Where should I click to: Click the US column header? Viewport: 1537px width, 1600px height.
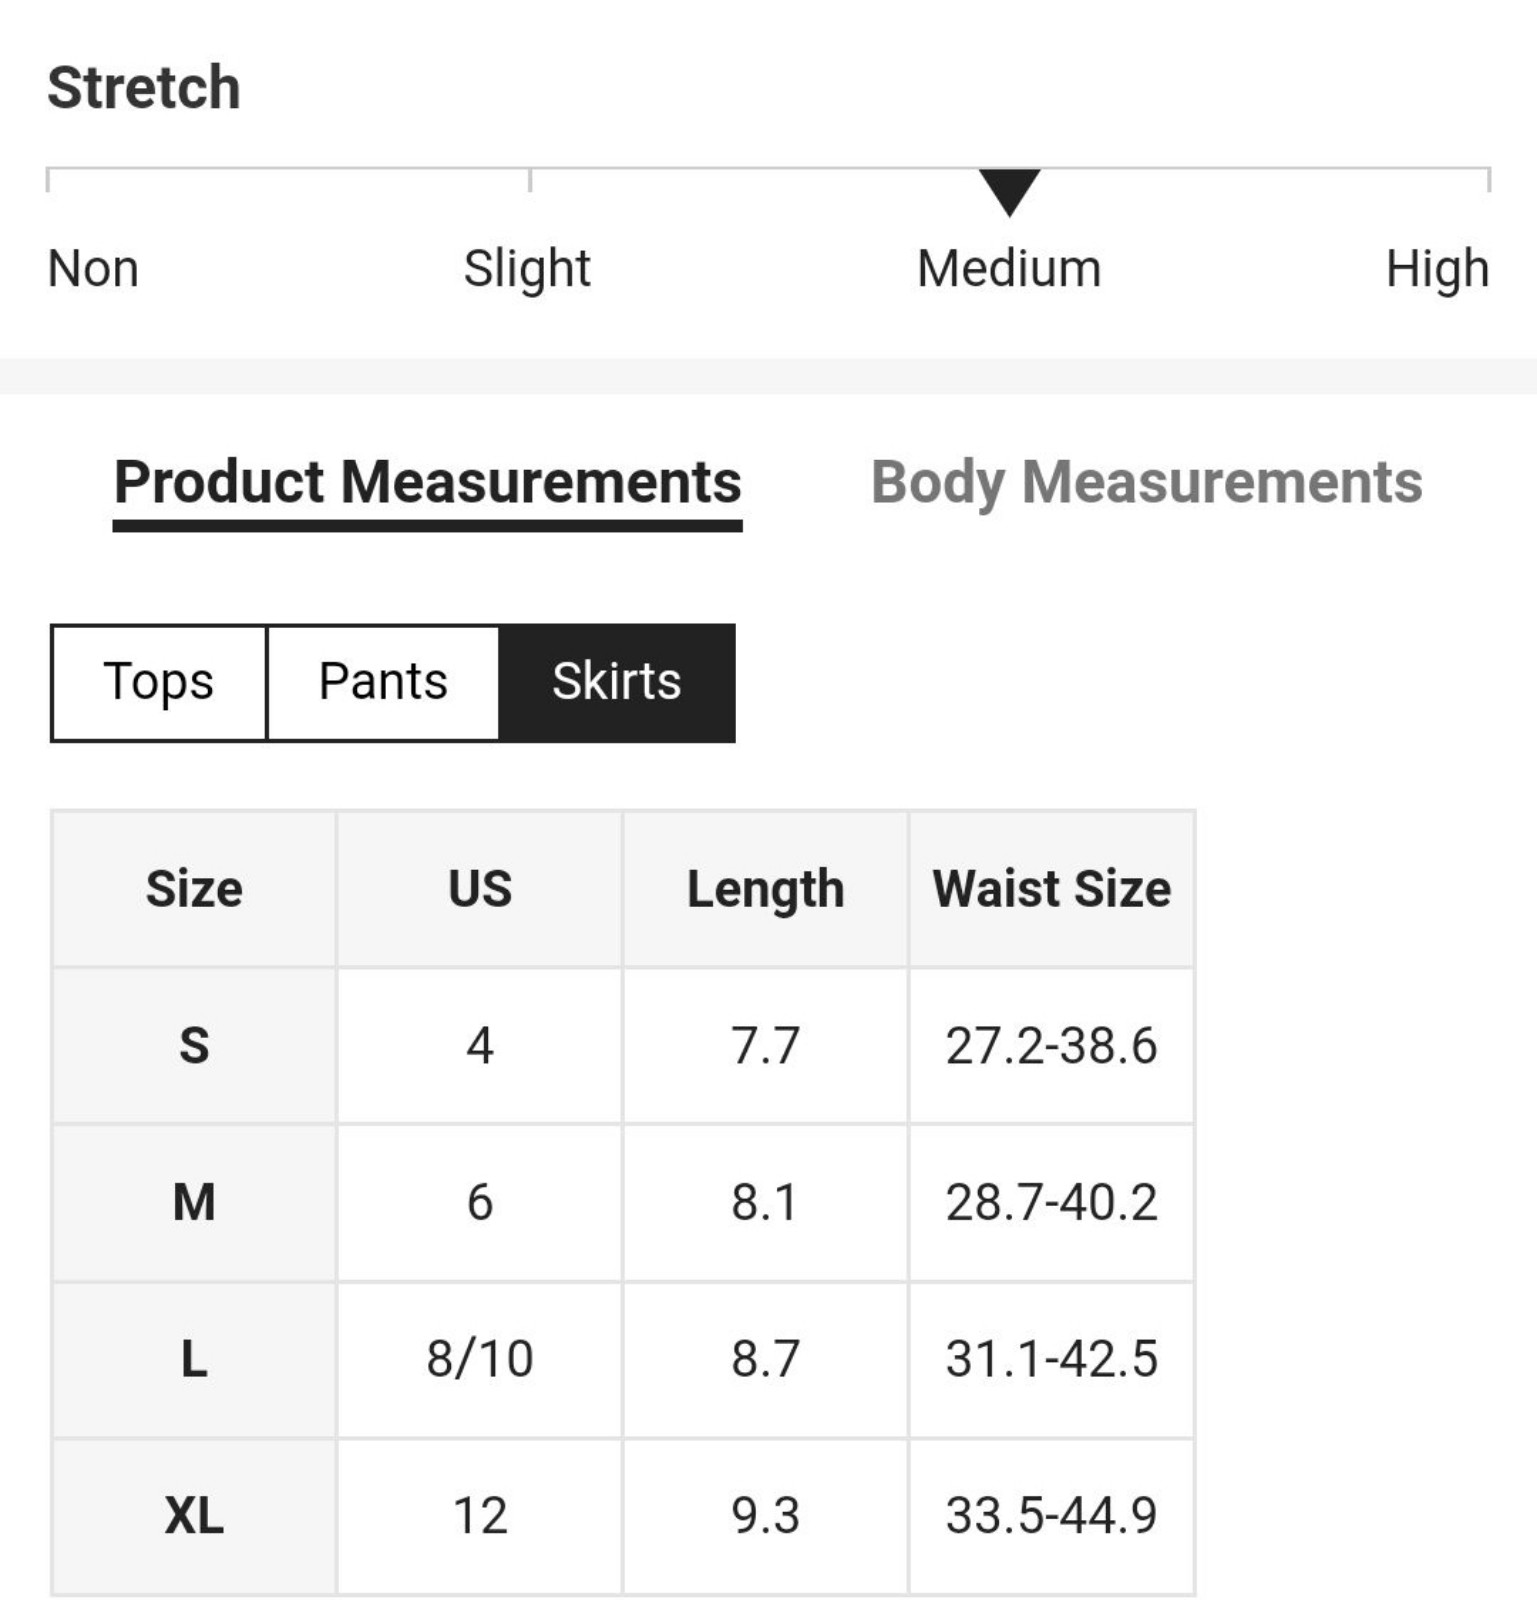click(x=480, y=889)
